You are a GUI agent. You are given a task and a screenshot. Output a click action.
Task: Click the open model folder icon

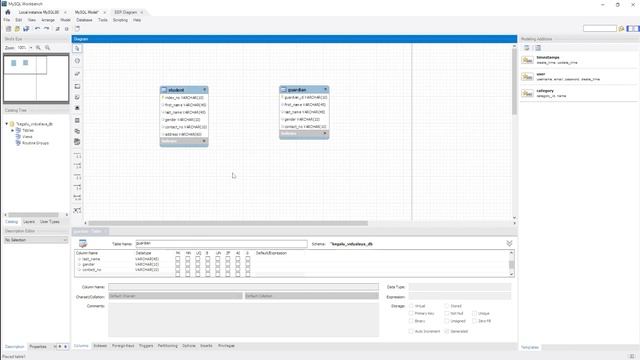17,29
